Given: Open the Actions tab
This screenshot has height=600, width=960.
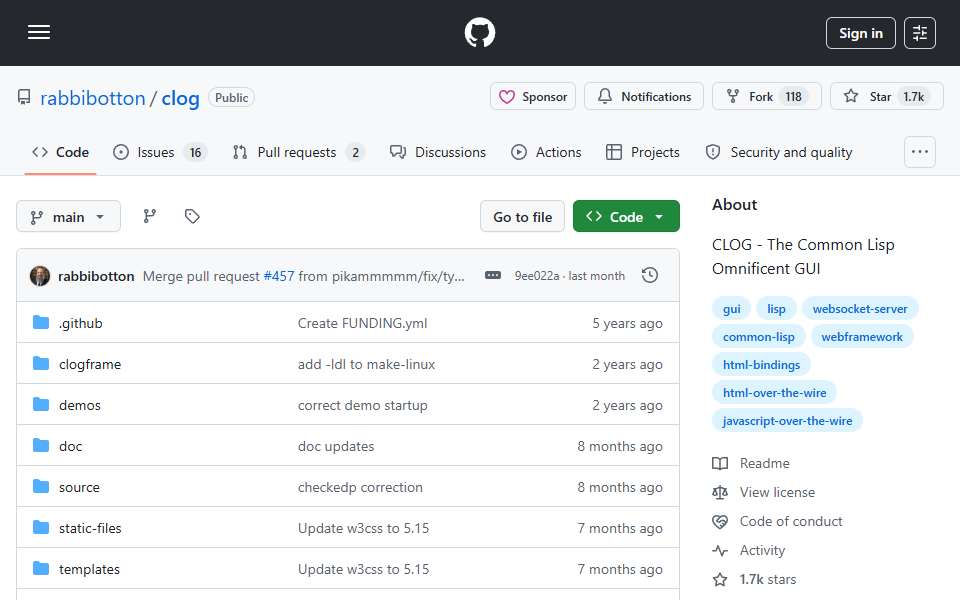Looking at the screenshot, I should [546, 152].
